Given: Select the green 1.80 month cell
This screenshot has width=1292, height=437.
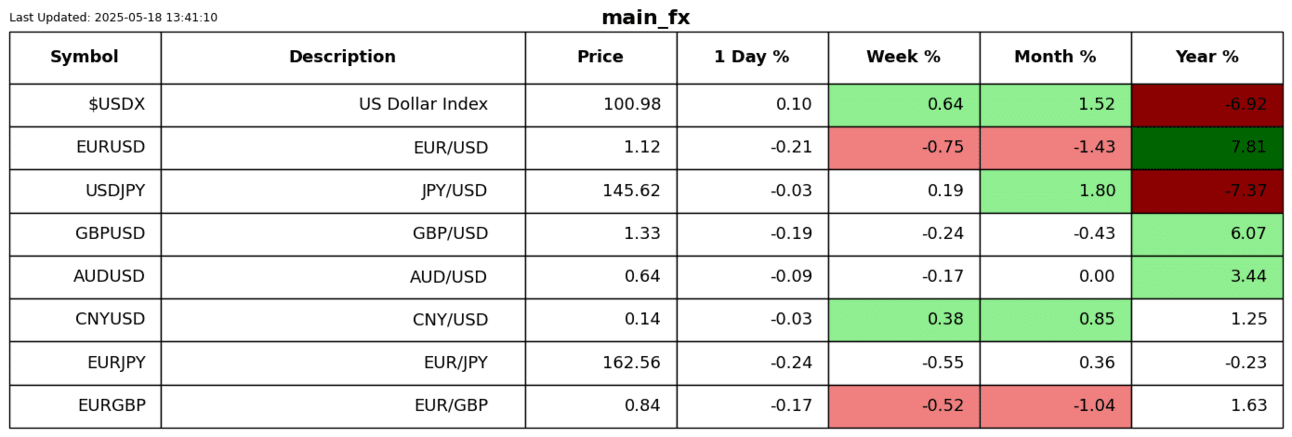Looking at the screenshot, I should 1055,190.
